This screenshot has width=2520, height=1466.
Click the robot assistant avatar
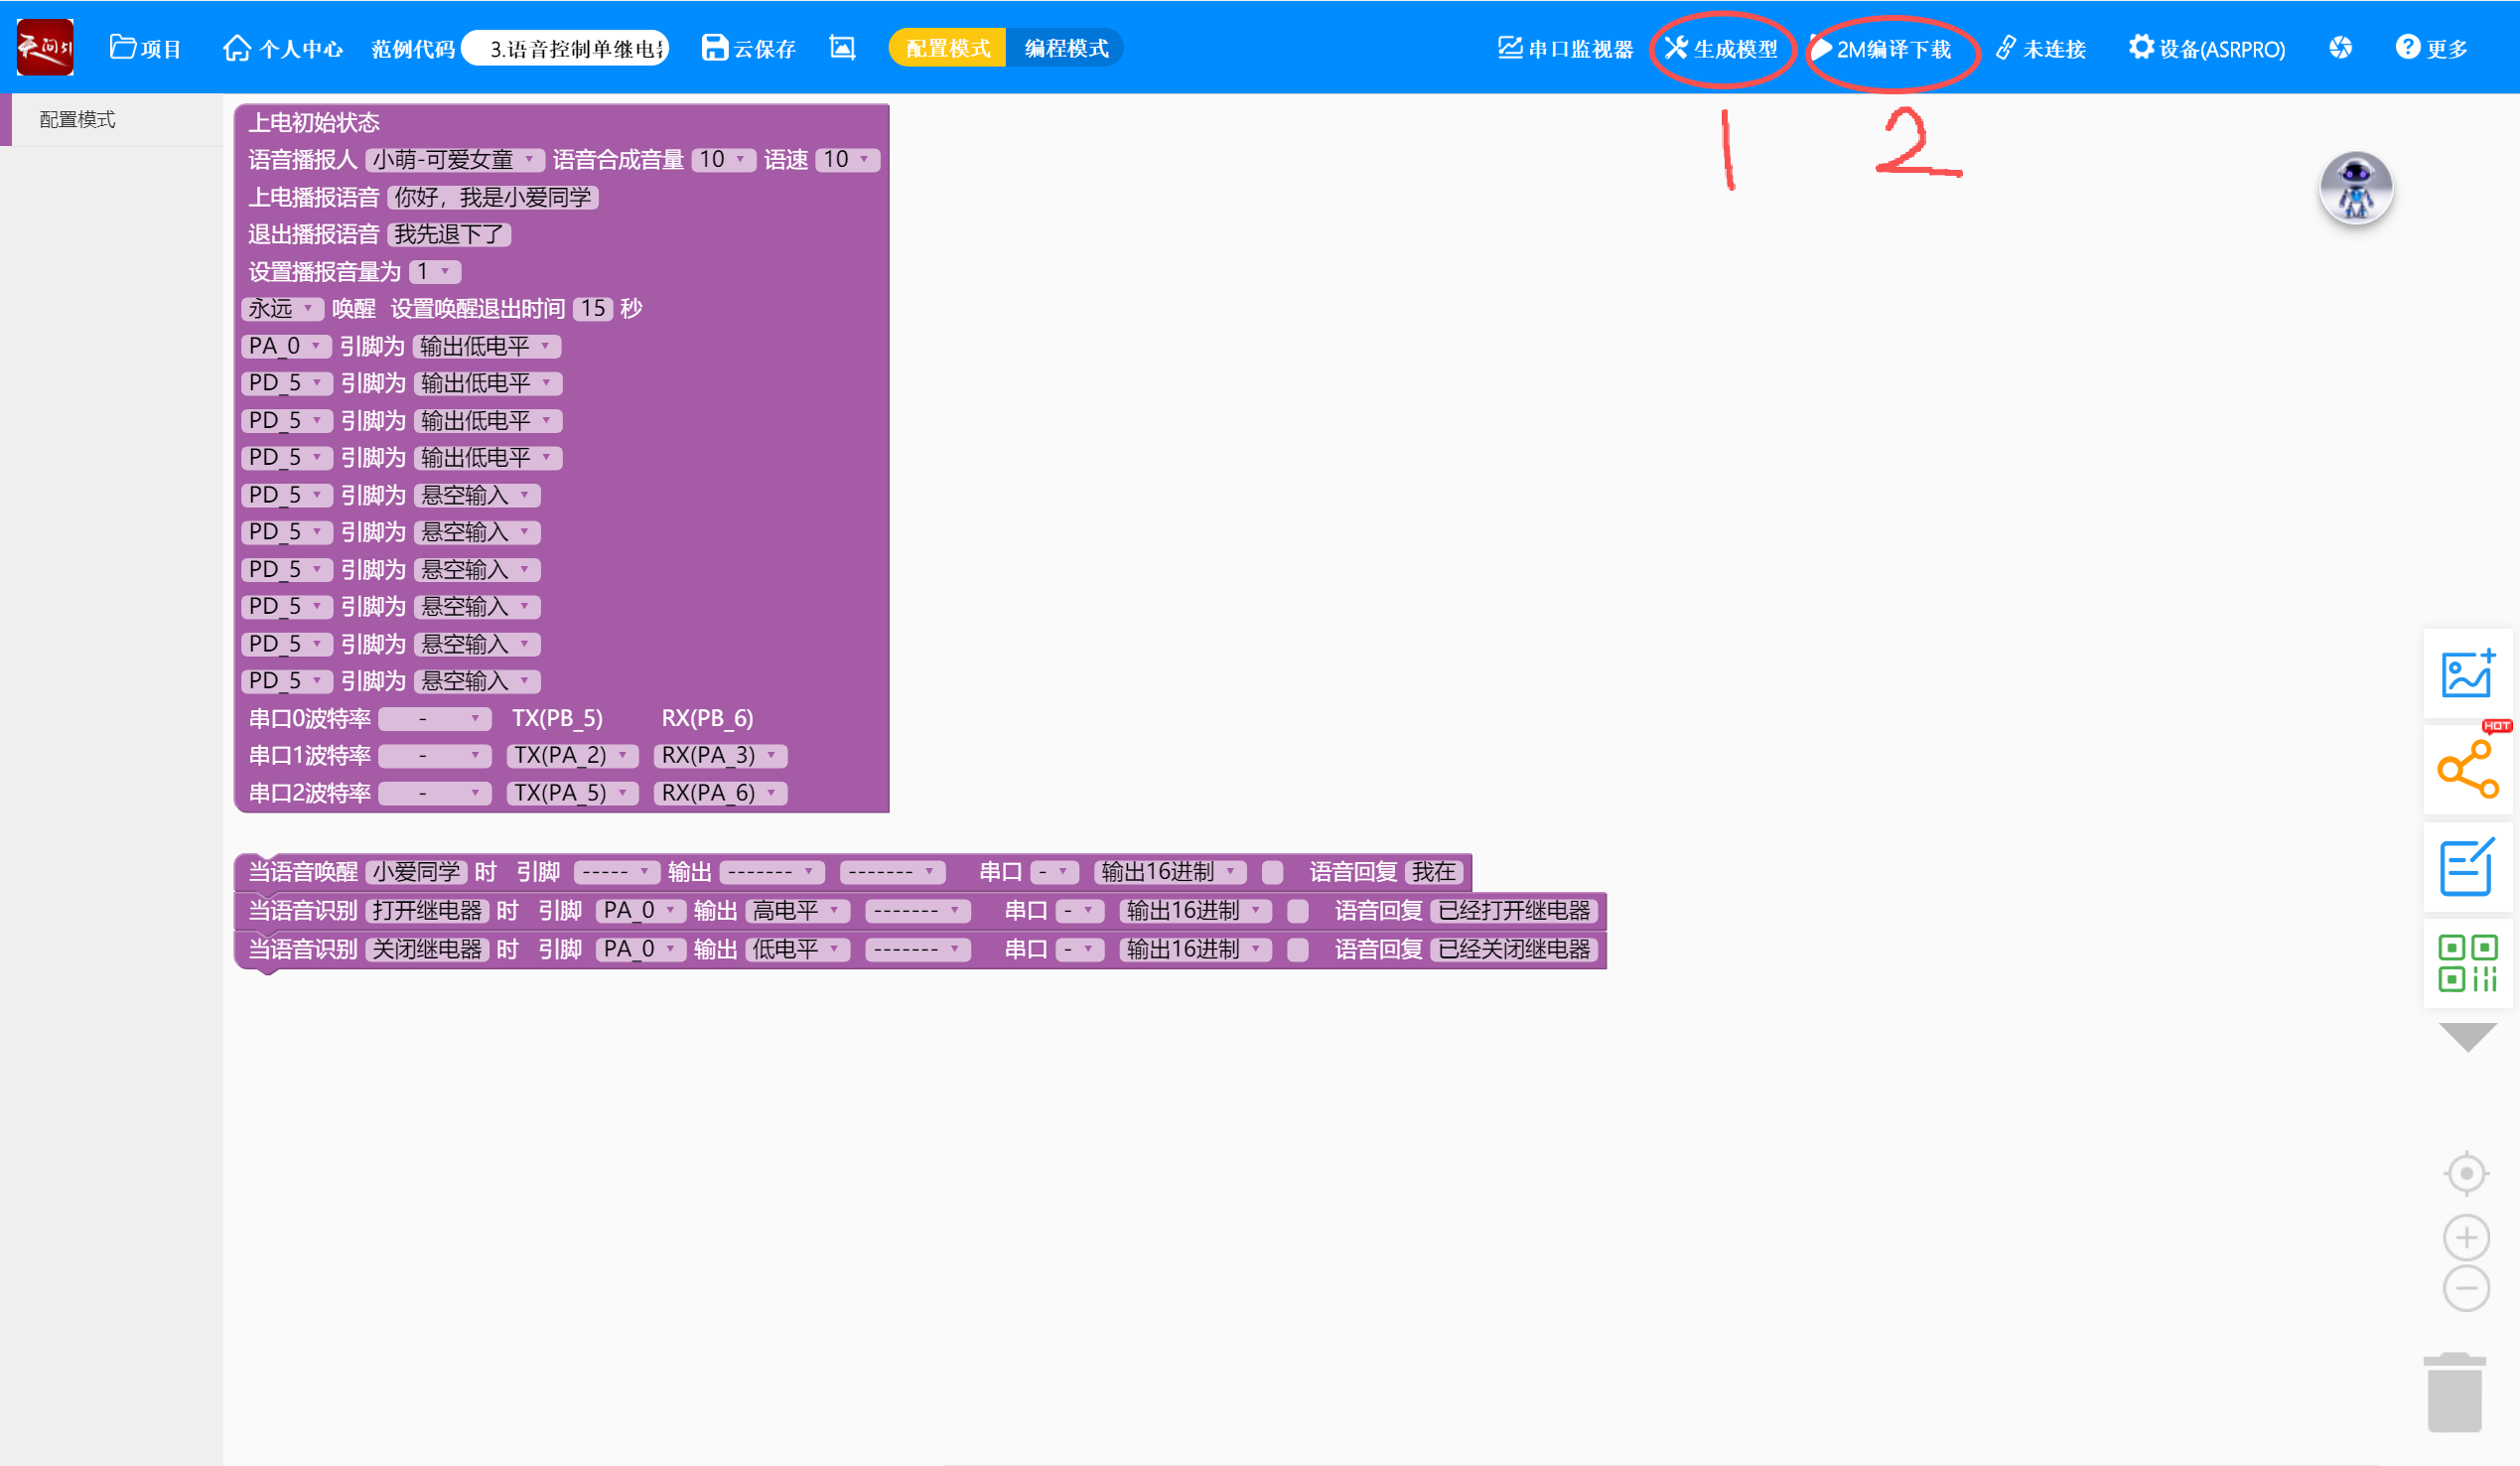pyautogui.click(x=2355, y=188)
